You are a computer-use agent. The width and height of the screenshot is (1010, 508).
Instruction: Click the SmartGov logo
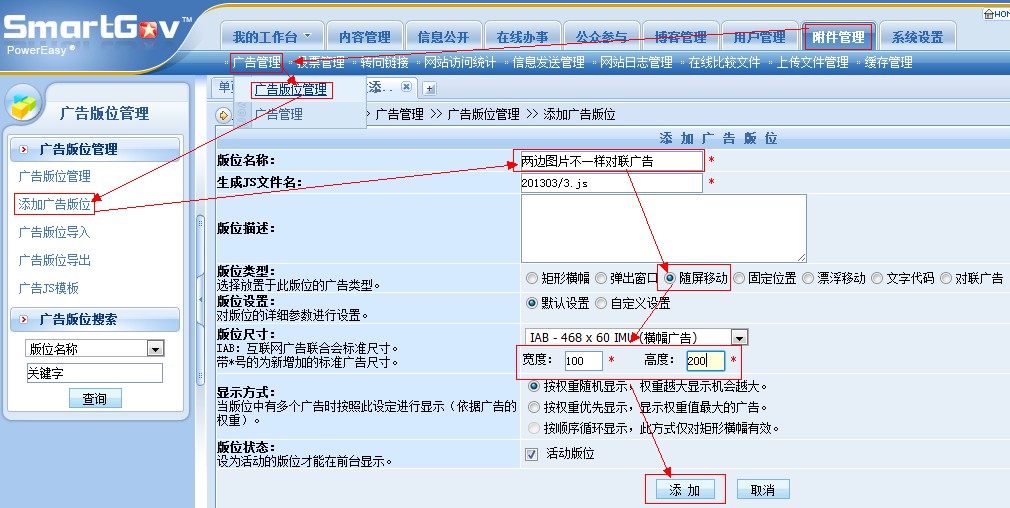click(x=95, y=28)
